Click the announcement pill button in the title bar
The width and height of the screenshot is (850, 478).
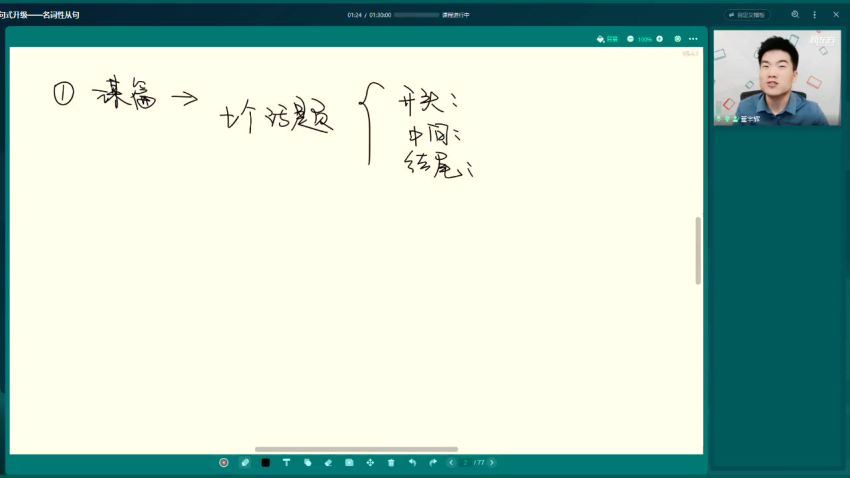pyautogui.click(x=747, y=15)
